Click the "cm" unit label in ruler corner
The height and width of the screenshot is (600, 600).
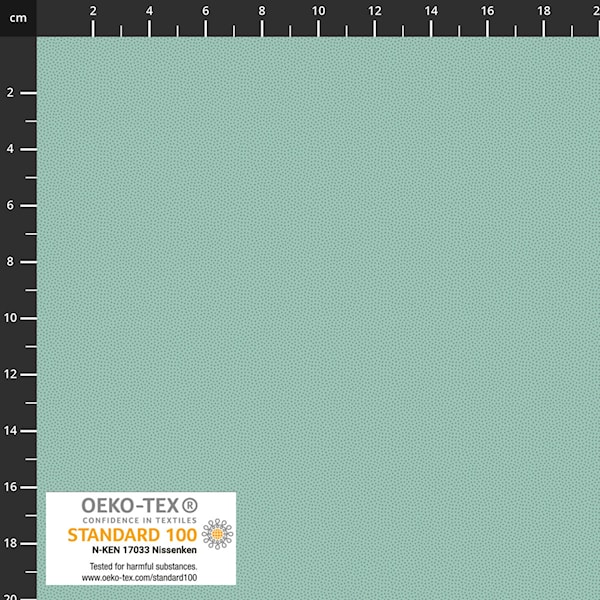point(17,11)
